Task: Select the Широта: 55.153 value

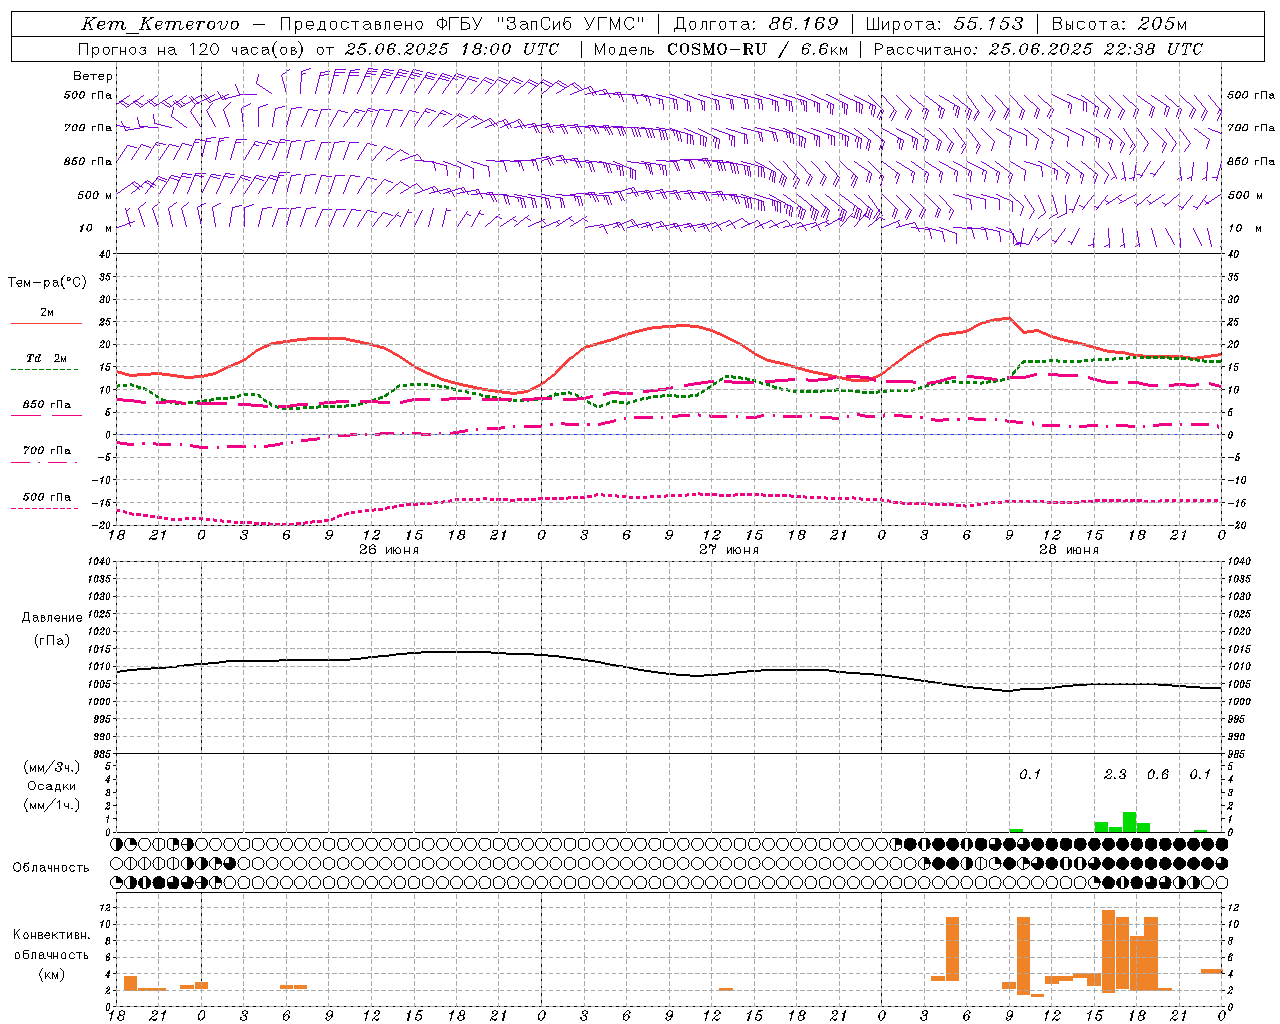Action: click(x=944, y=24)
